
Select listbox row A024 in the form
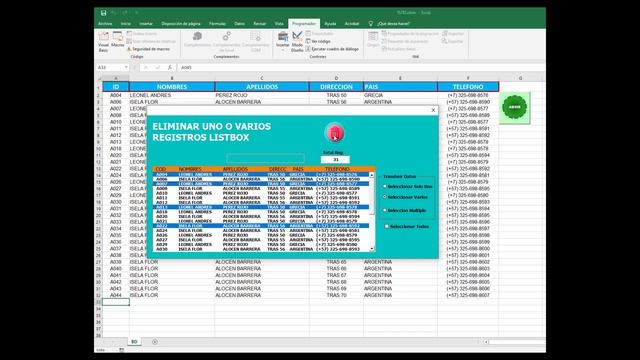click(x=261, y=231)
